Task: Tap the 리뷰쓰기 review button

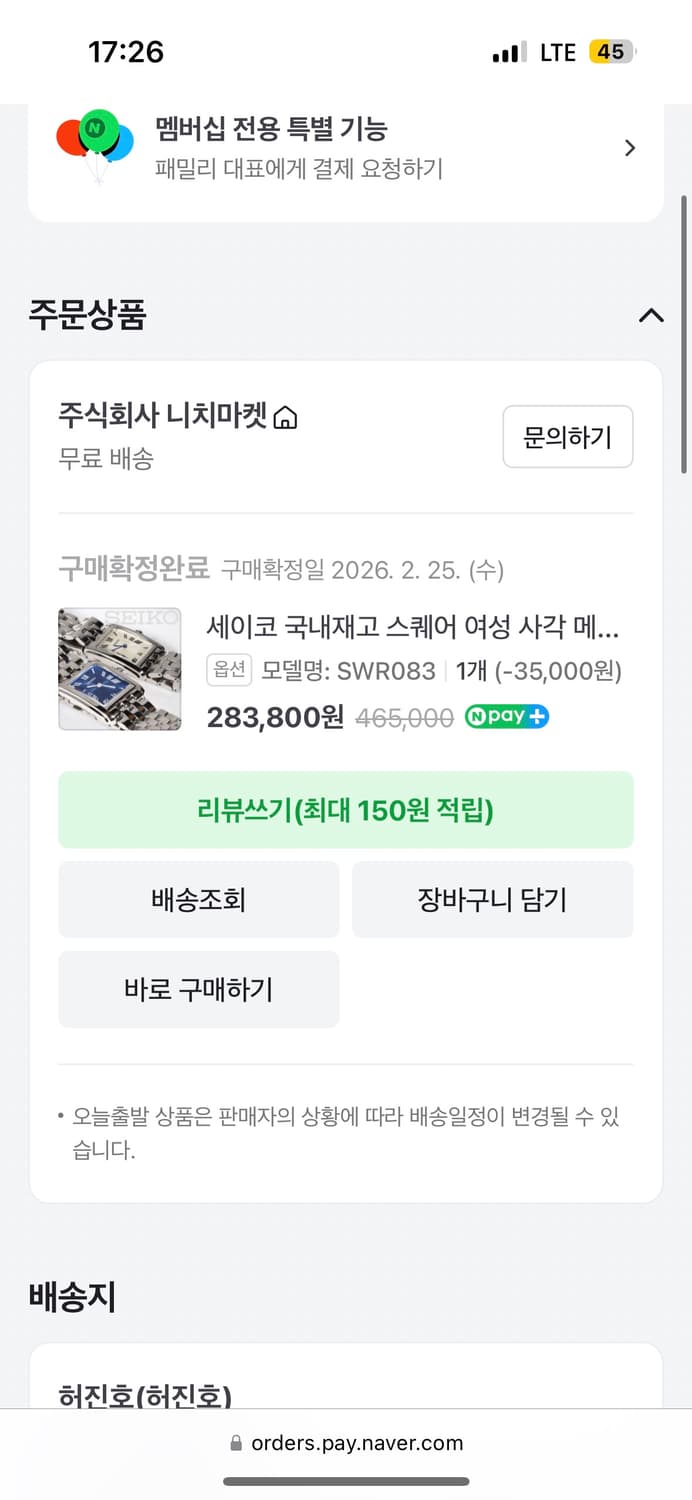Action: click(x=346, y=809)
